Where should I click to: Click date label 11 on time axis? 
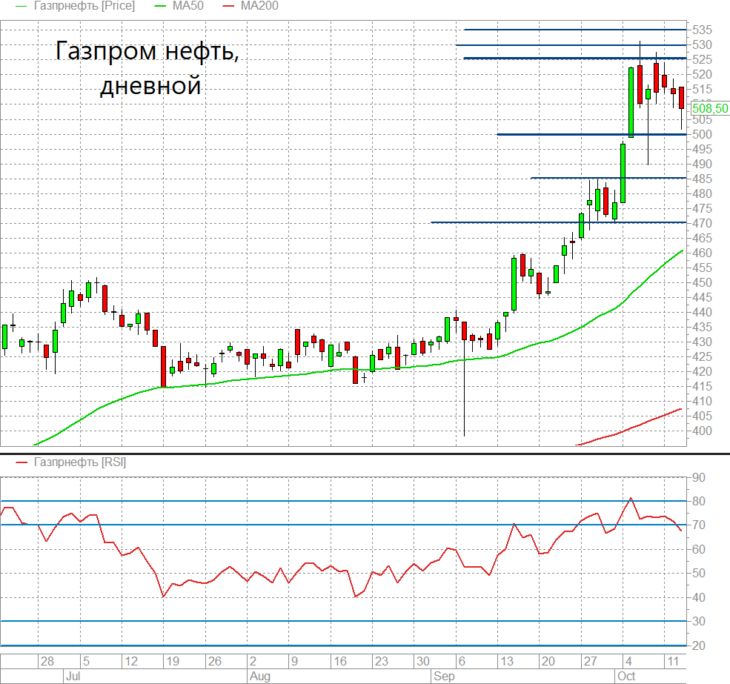tap(673, 661)
